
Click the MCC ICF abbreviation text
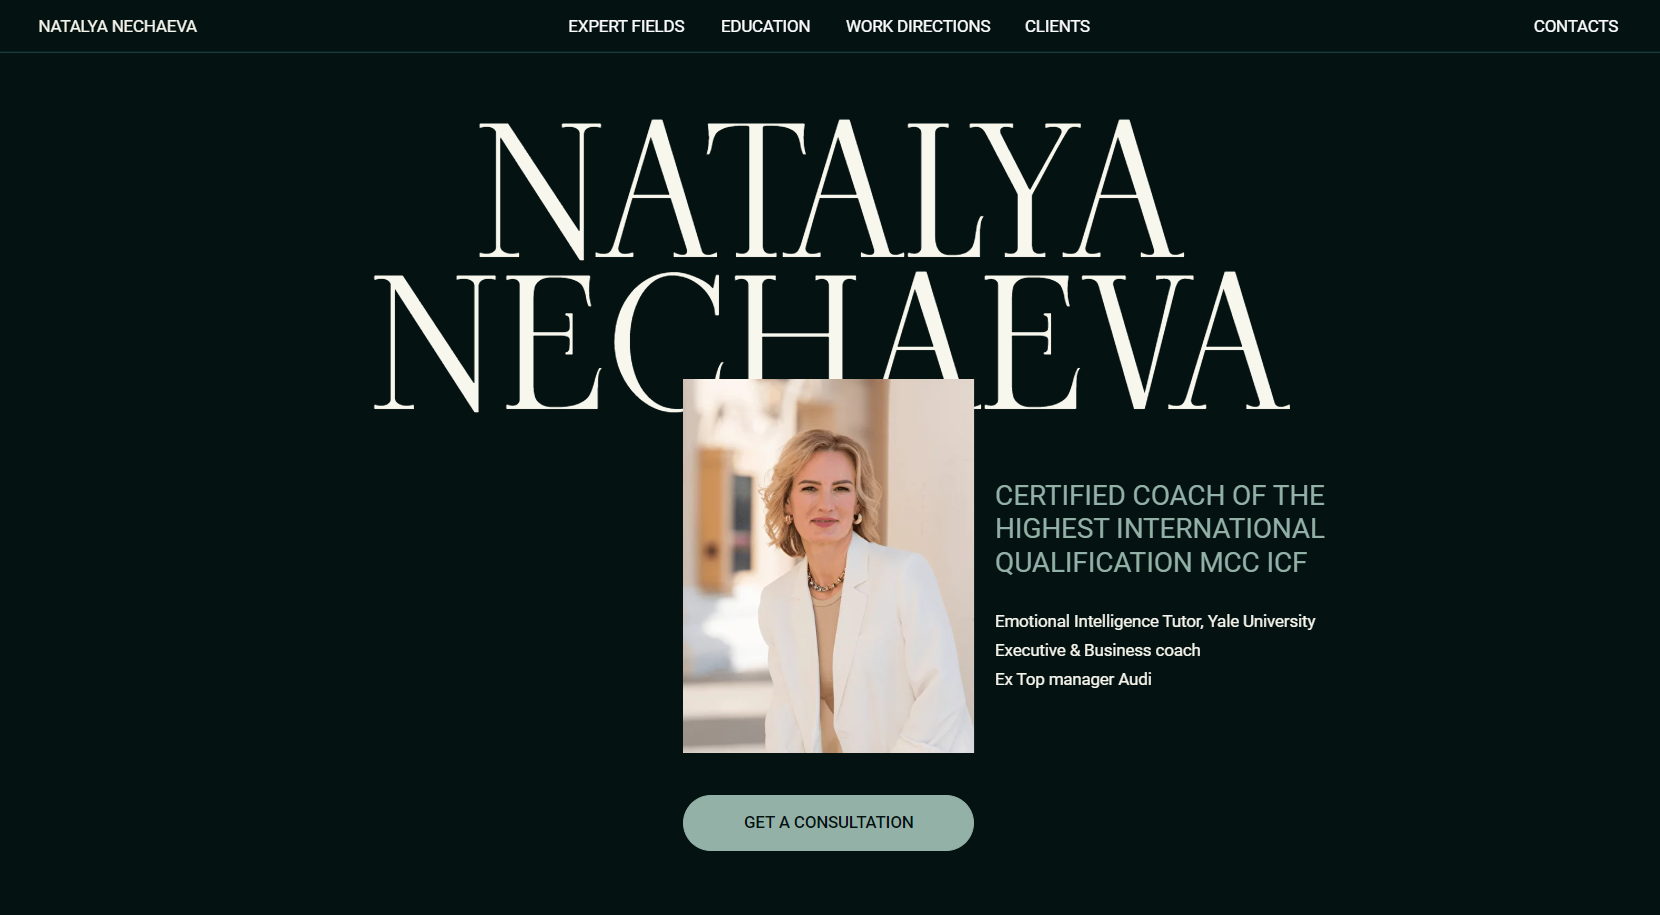[1253, 562]
